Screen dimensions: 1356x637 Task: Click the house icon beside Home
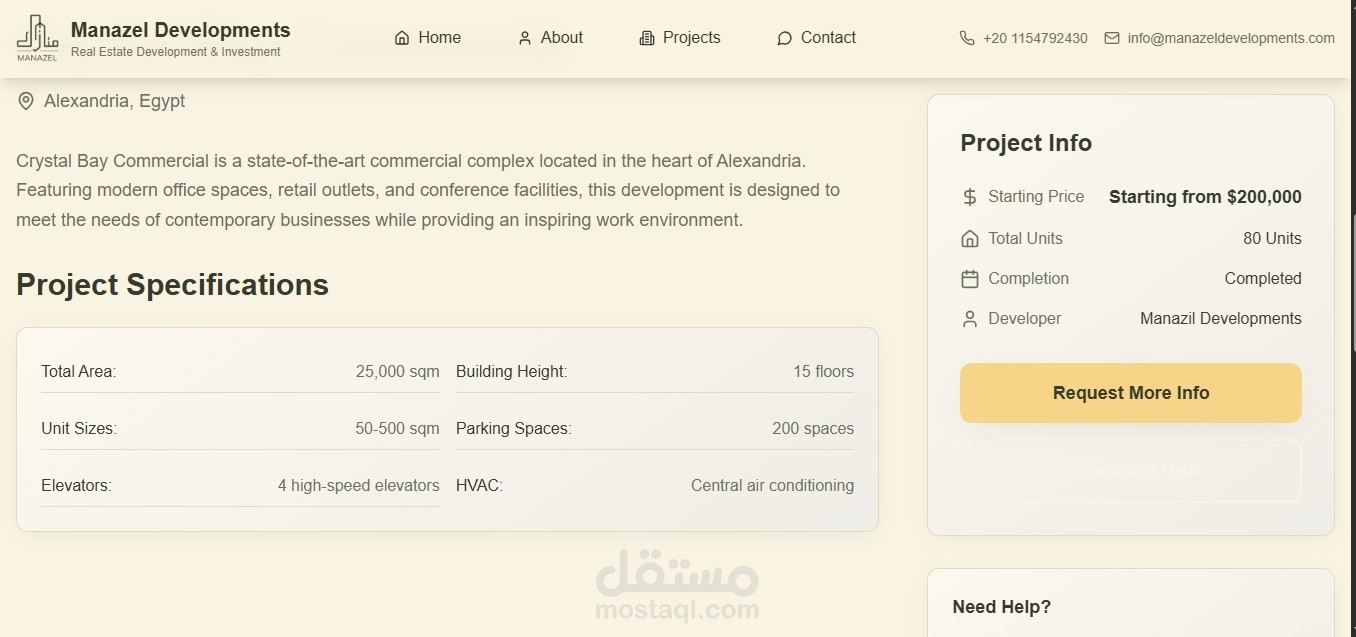402,38
